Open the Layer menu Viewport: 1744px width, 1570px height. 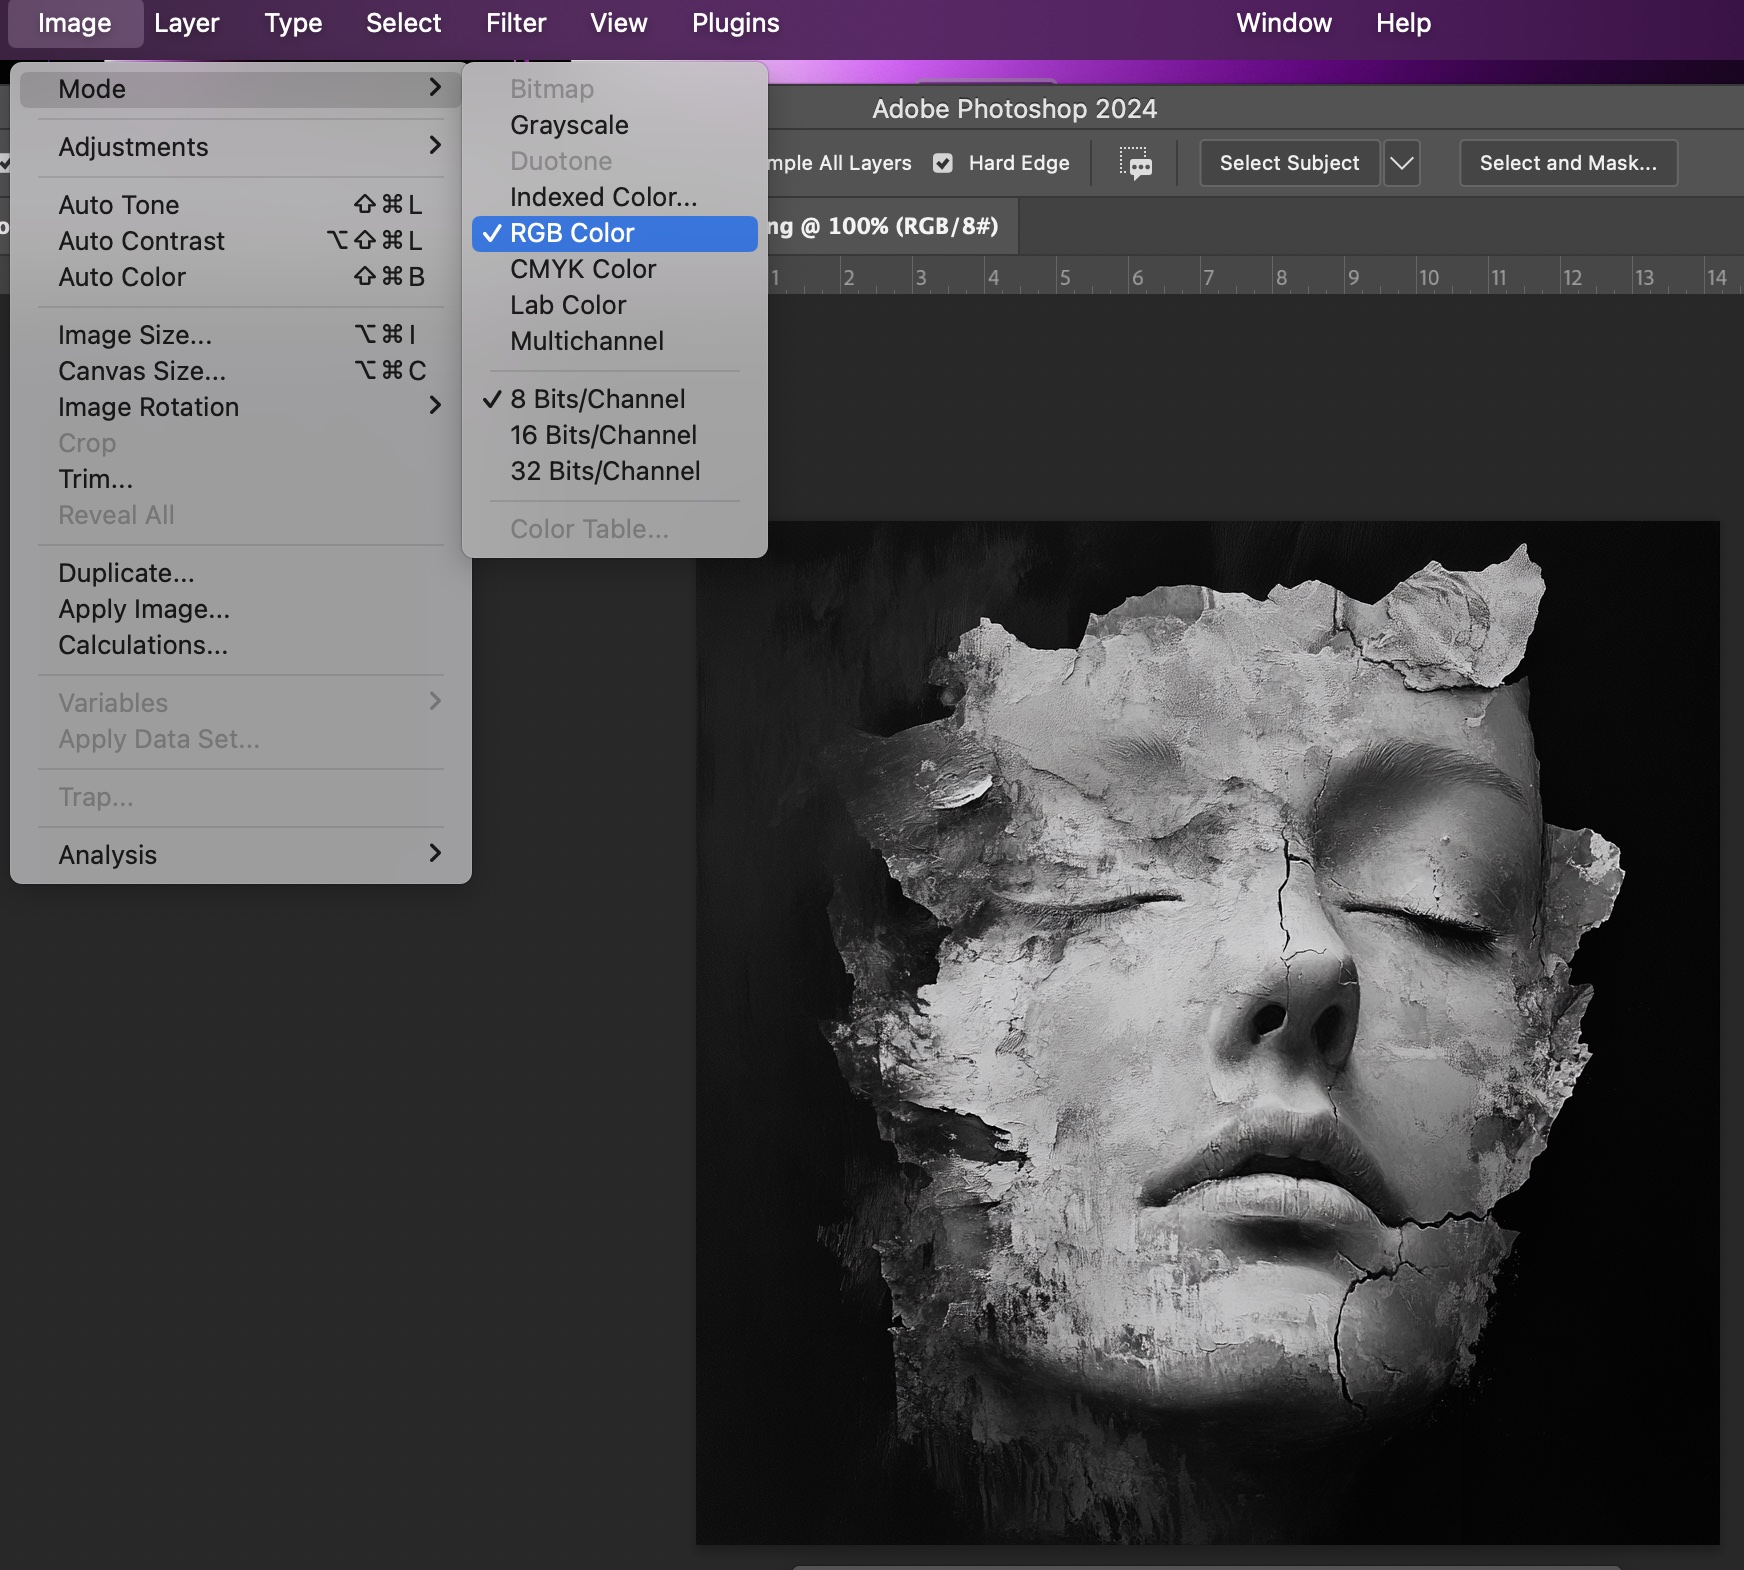tap(187, 23)
